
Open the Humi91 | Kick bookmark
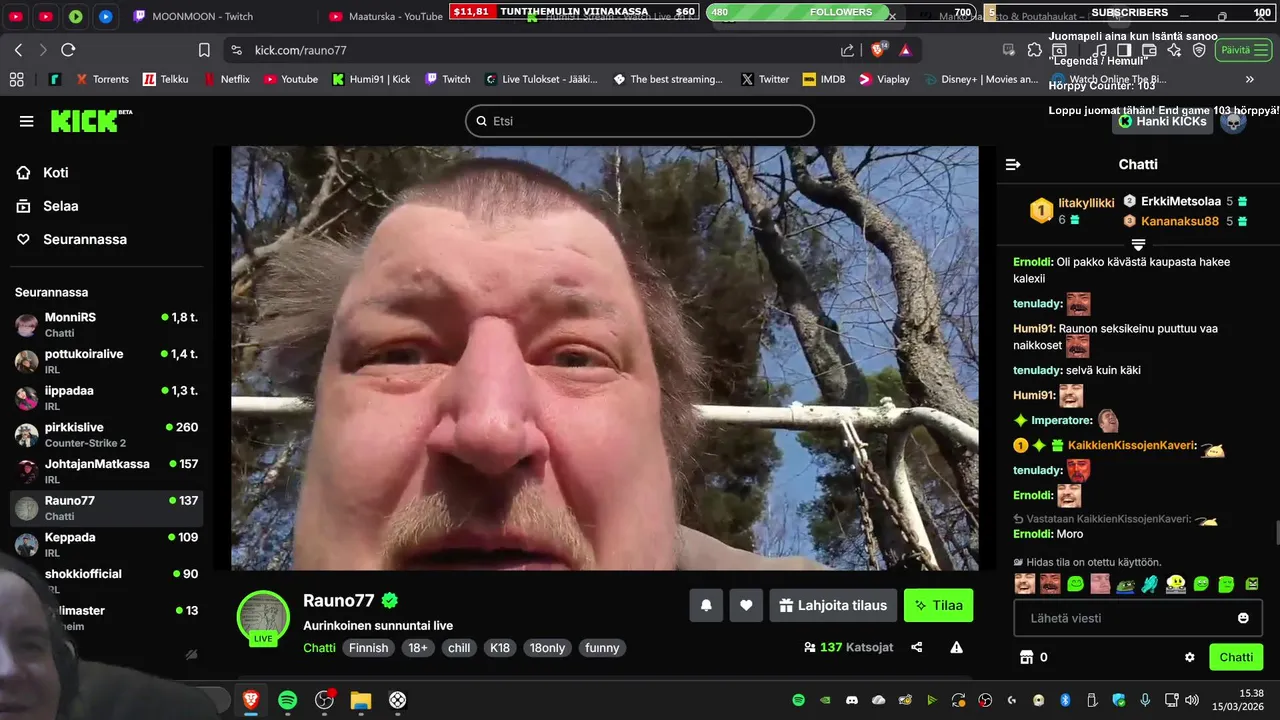(371, 79)
